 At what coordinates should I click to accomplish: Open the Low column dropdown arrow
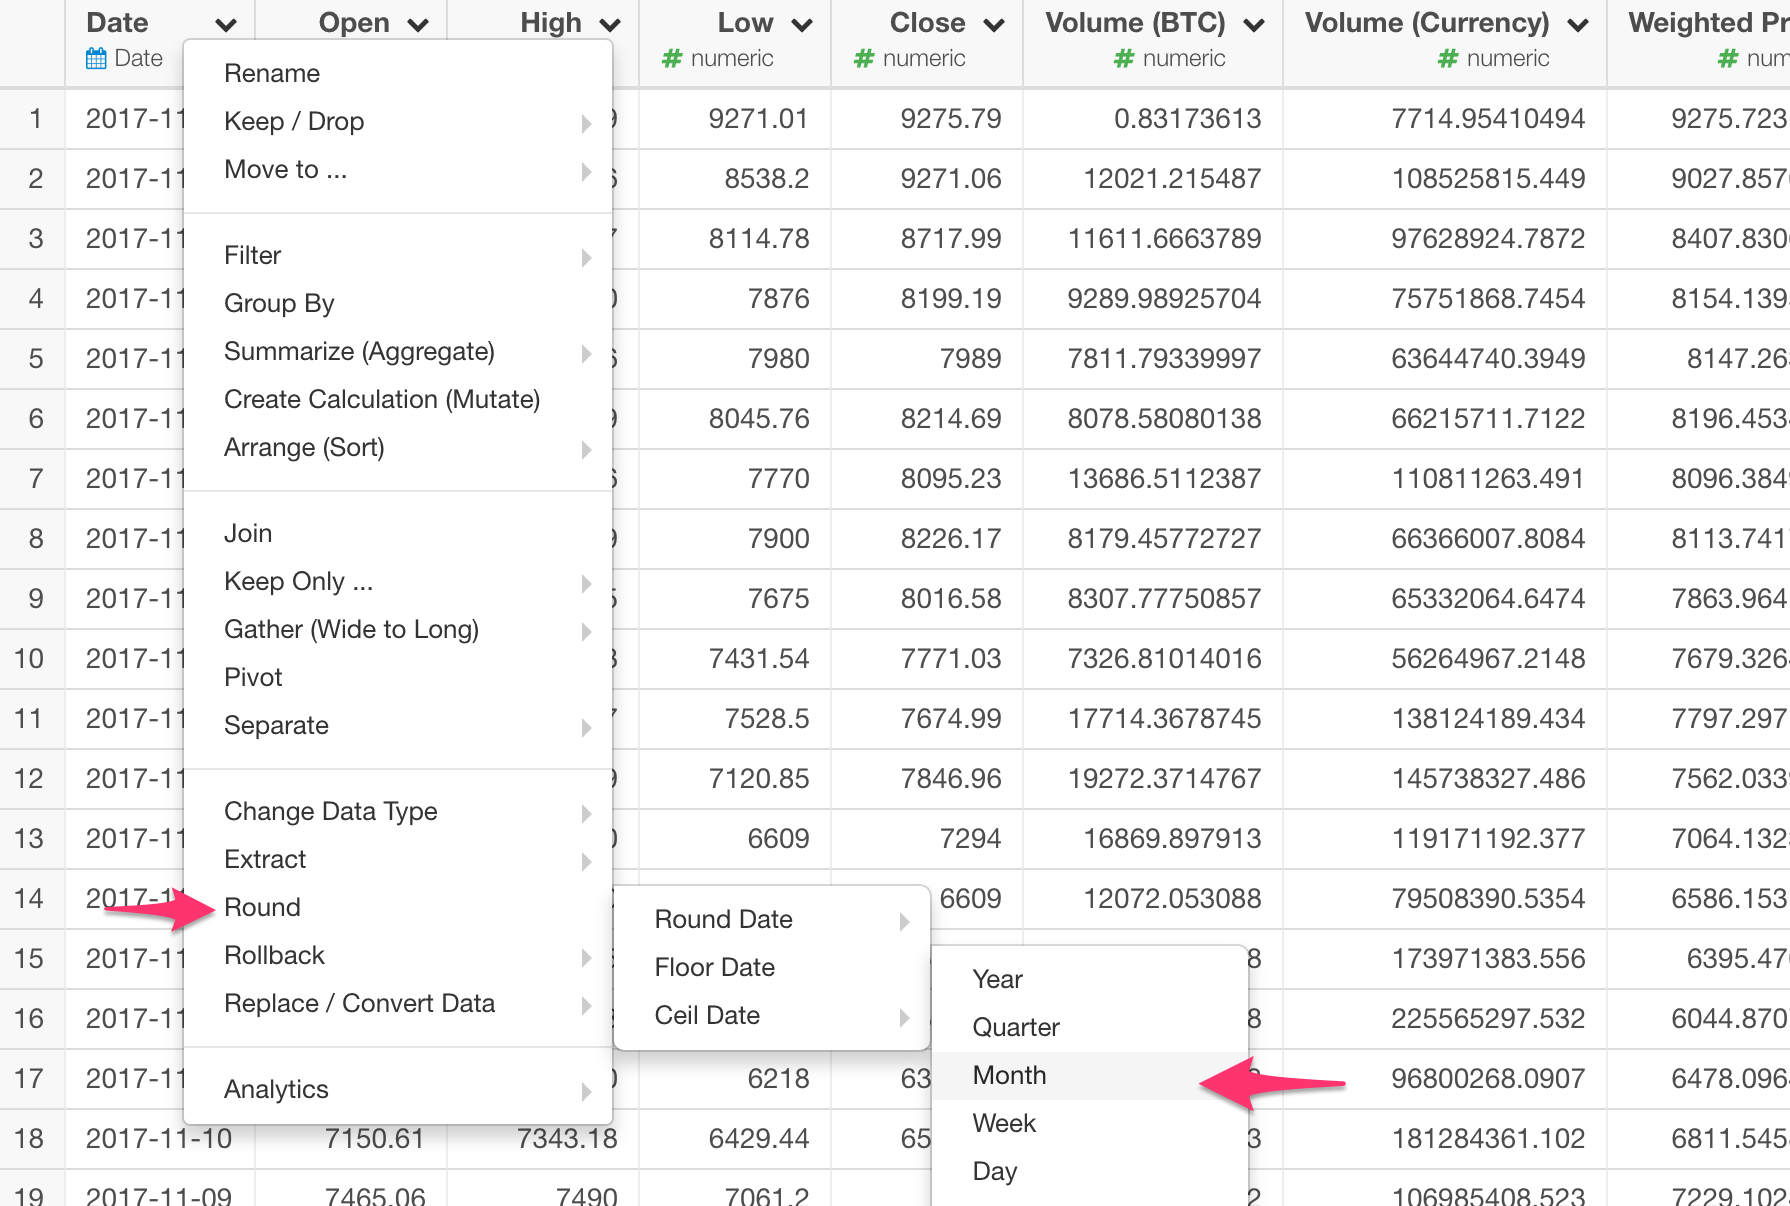[802, 25]
